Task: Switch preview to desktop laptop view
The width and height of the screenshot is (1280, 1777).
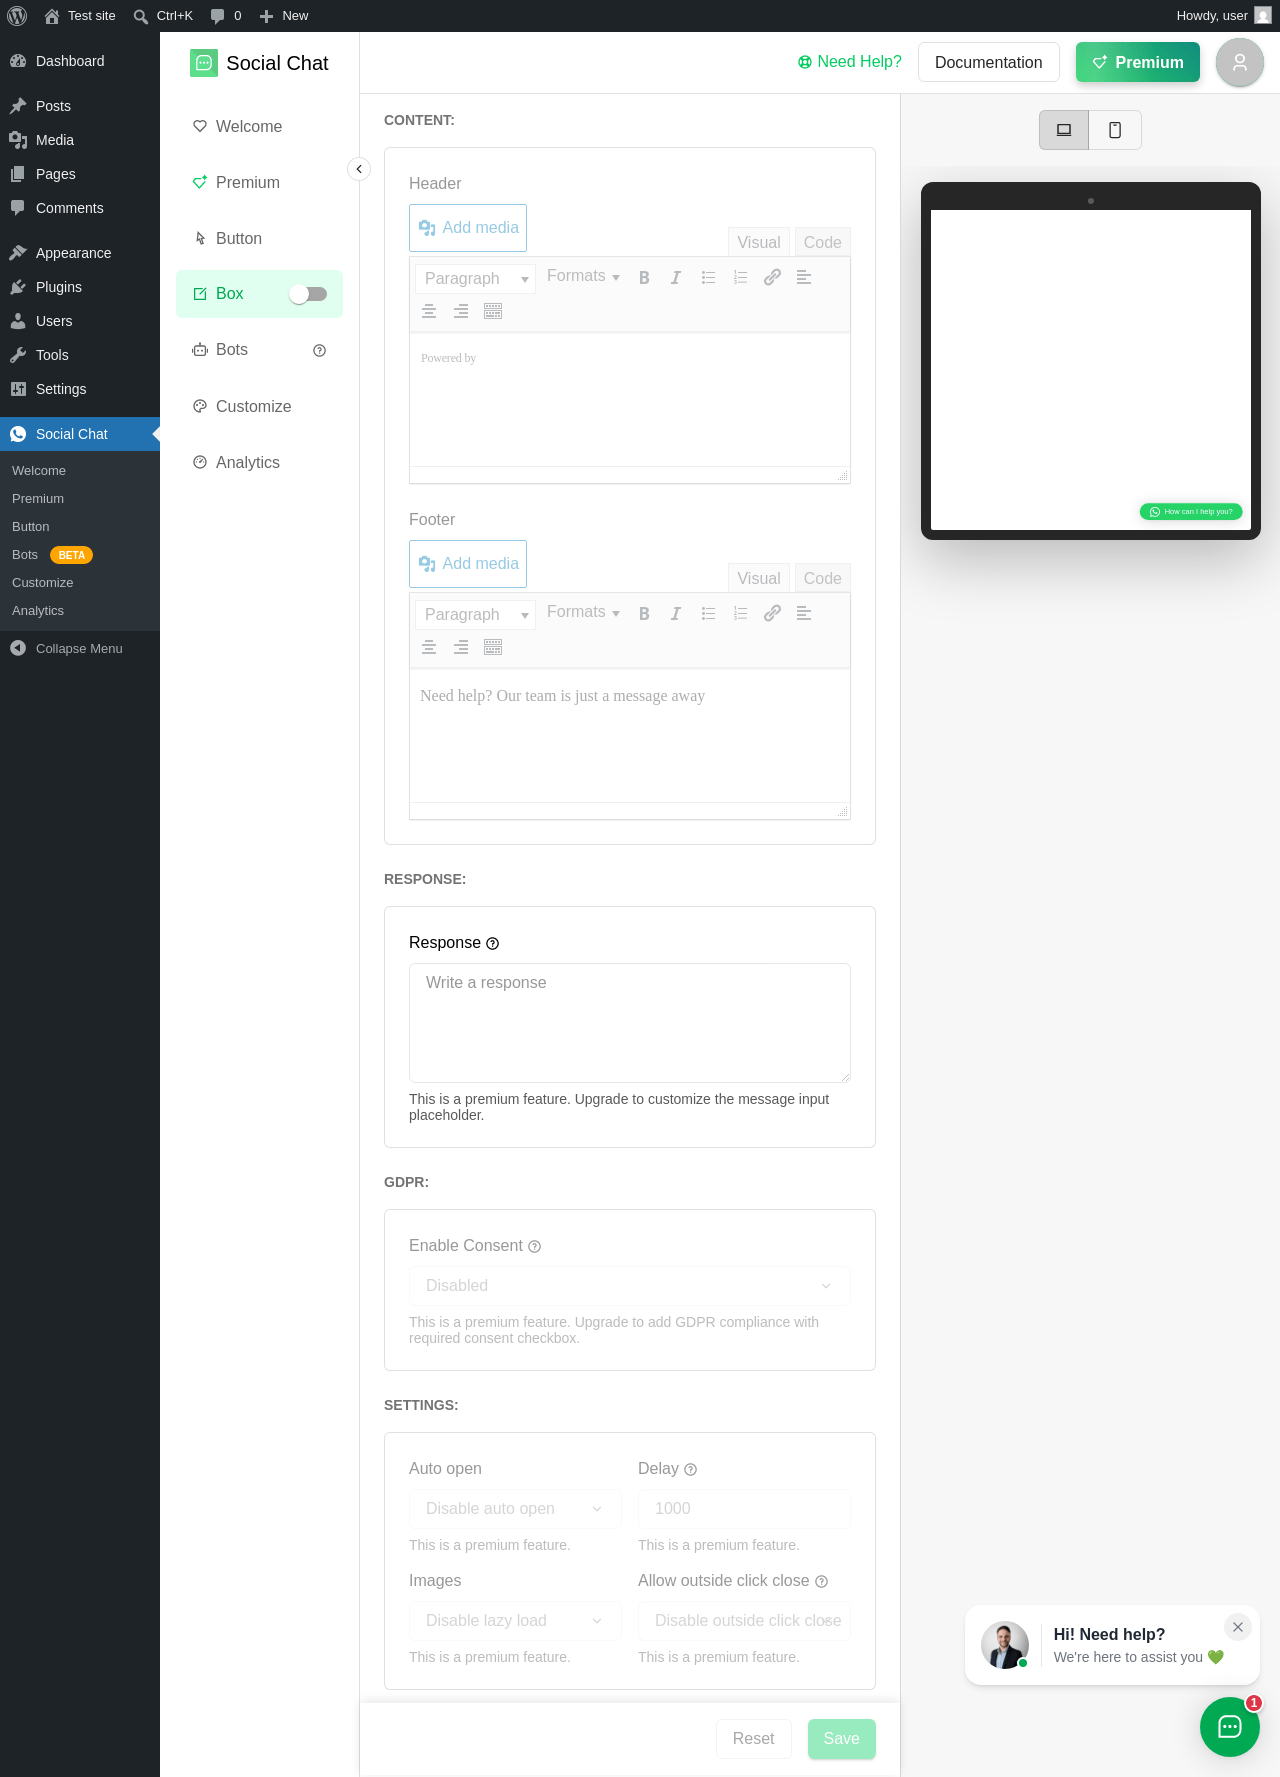Action: pos(1064,130)
